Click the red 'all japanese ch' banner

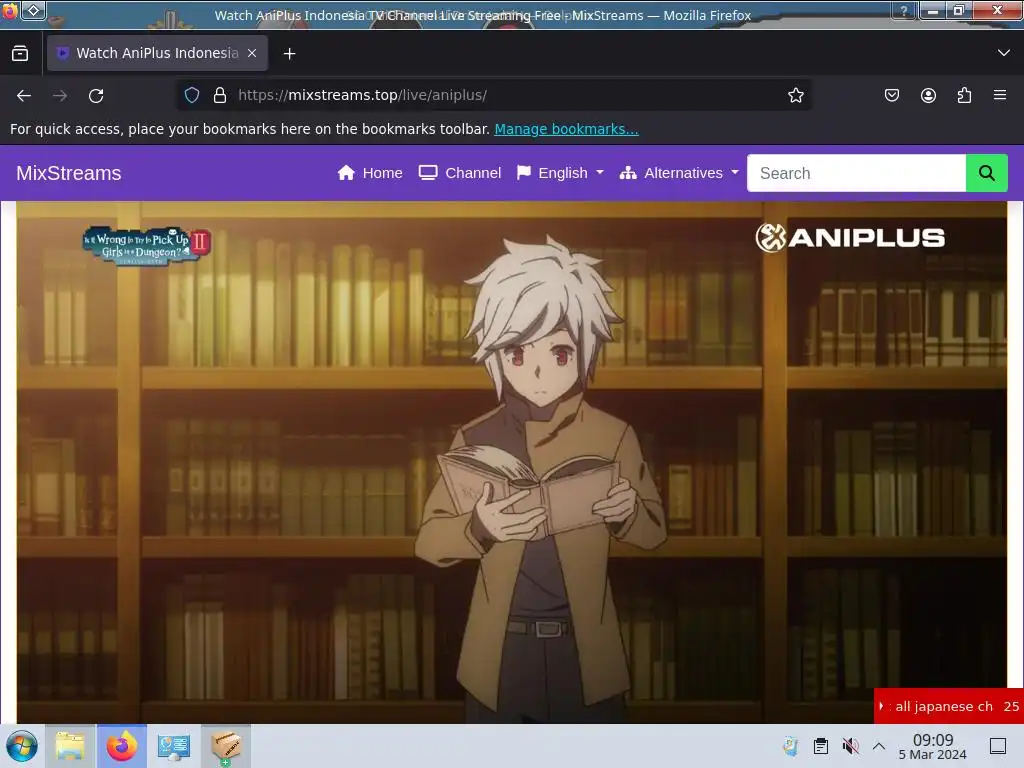(949, 706)
